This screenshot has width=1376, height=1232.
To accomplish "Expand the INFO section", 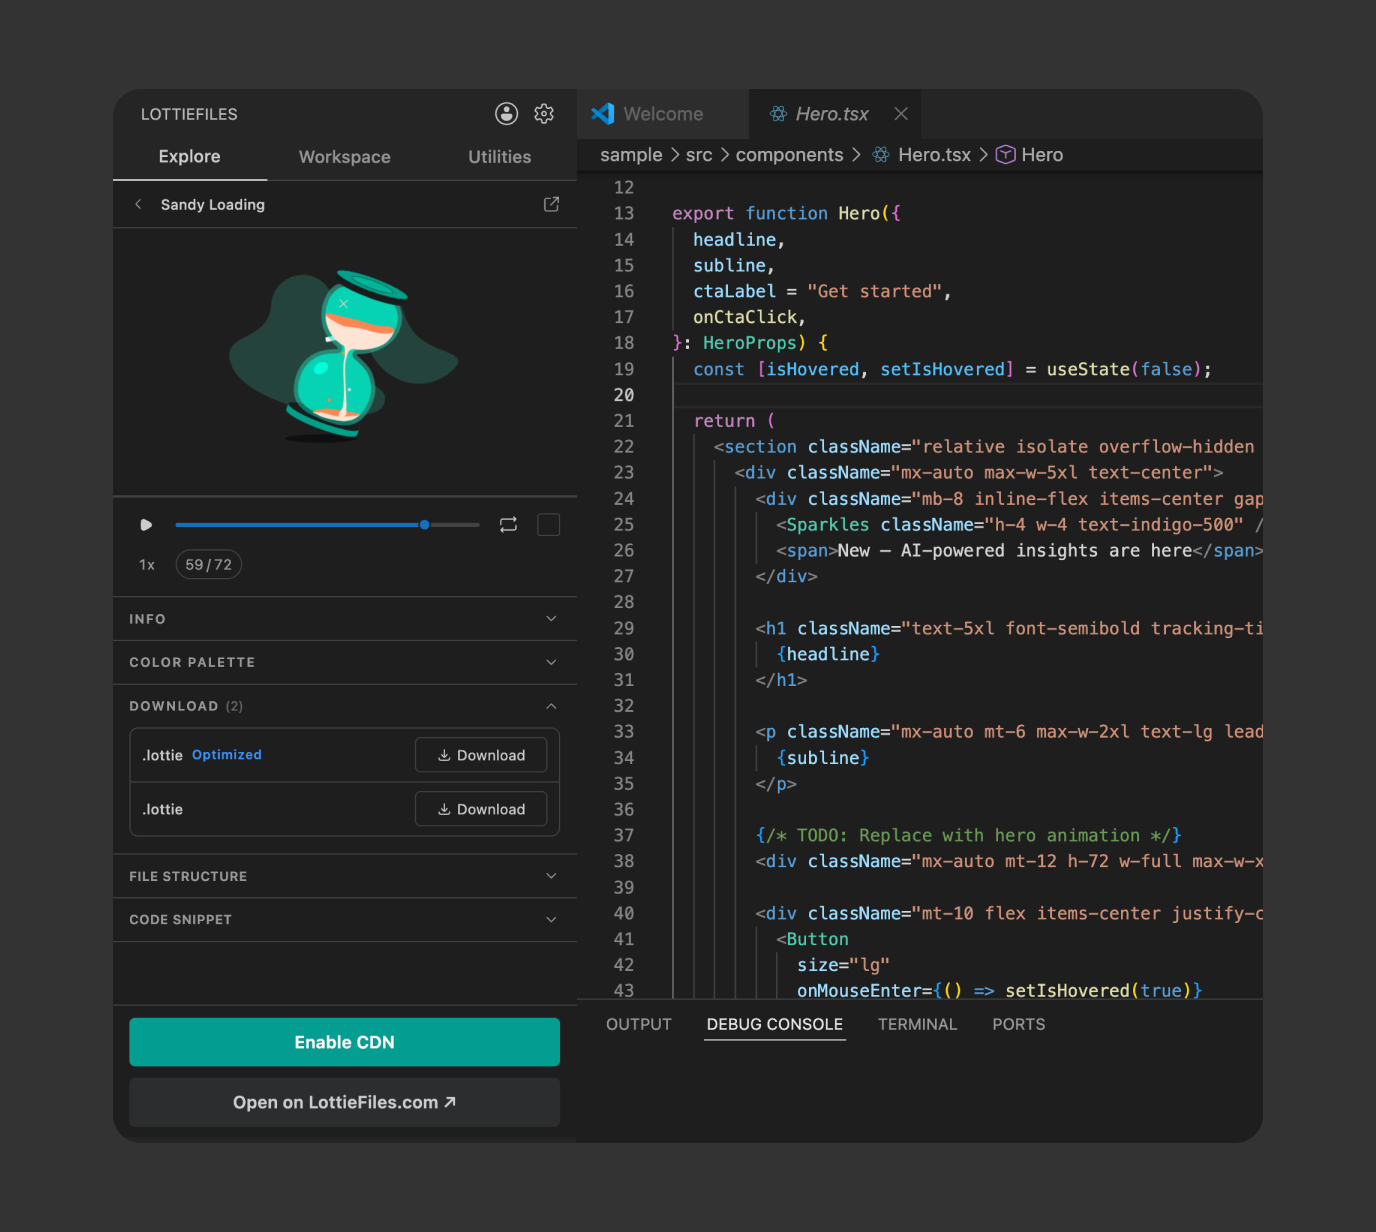I will tap(345, 619).
